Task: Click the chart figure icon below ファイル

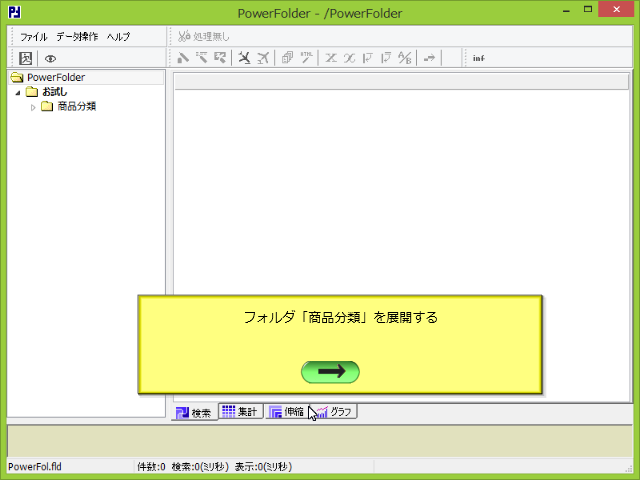Action: pyautogui.click(x=26, y=58)
